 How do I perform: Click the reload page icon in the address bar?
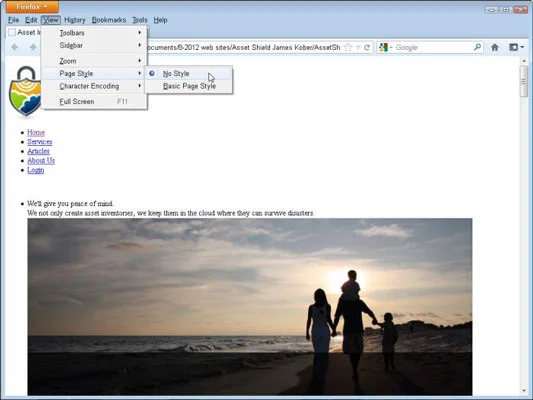click(367, 48)
